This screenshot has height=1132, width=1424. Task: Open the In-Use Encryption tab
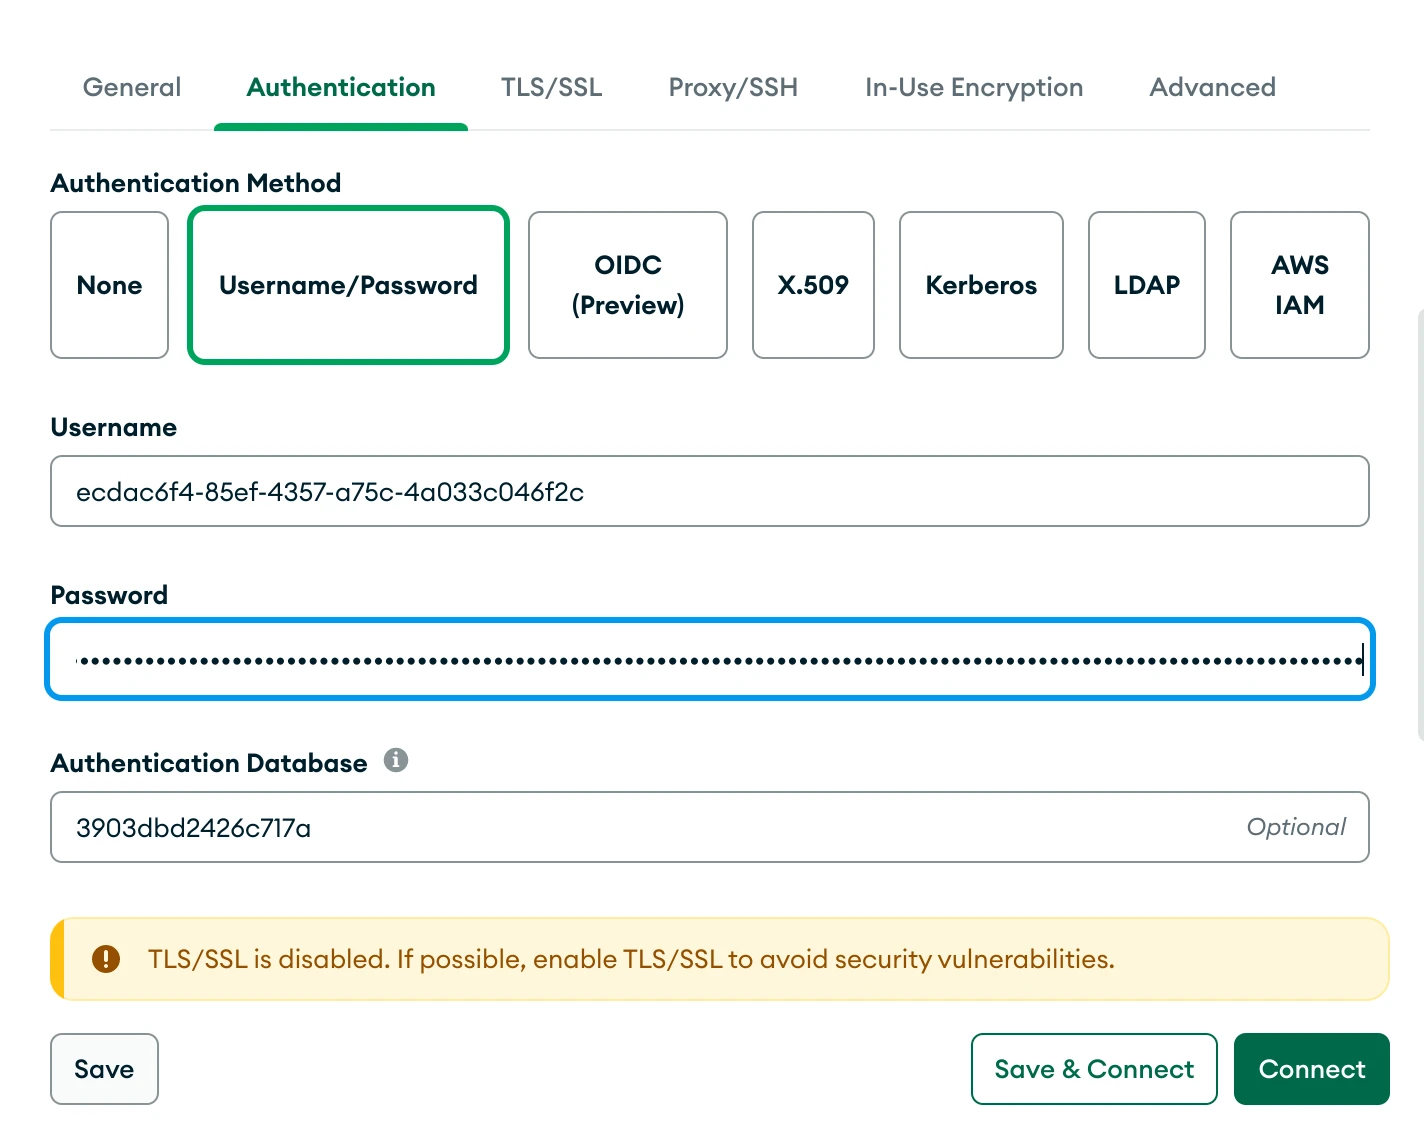point(973,87)
